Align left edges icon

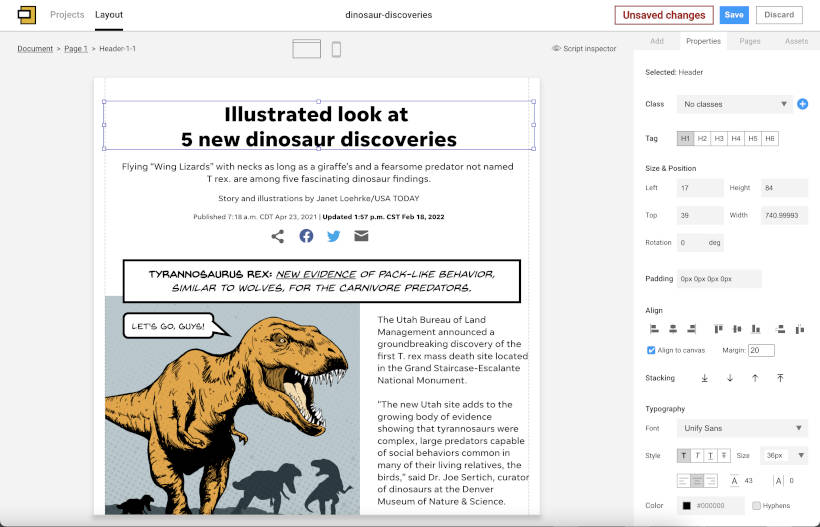pos(654,329)
